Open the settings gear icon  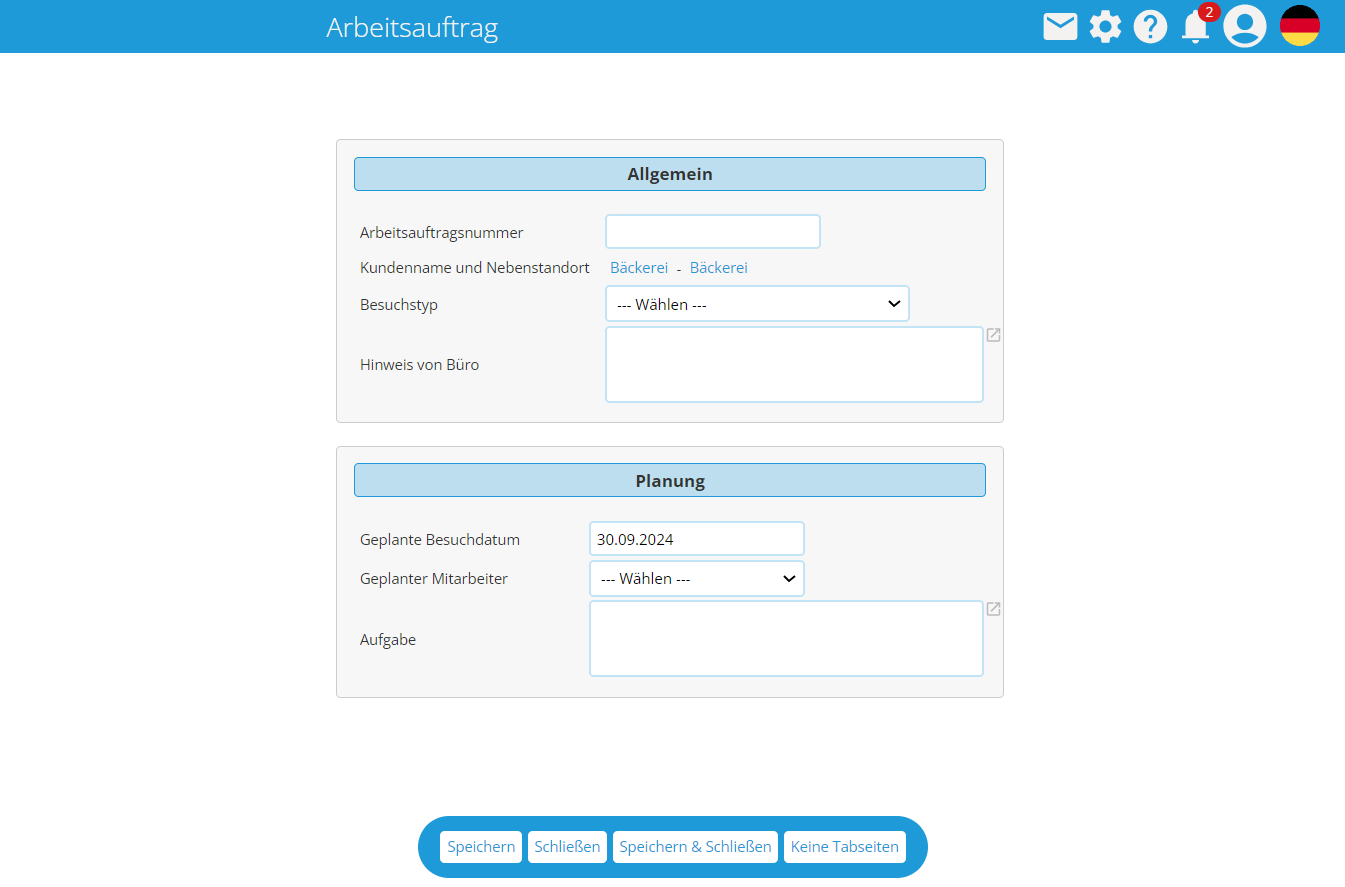point(1105,27)
